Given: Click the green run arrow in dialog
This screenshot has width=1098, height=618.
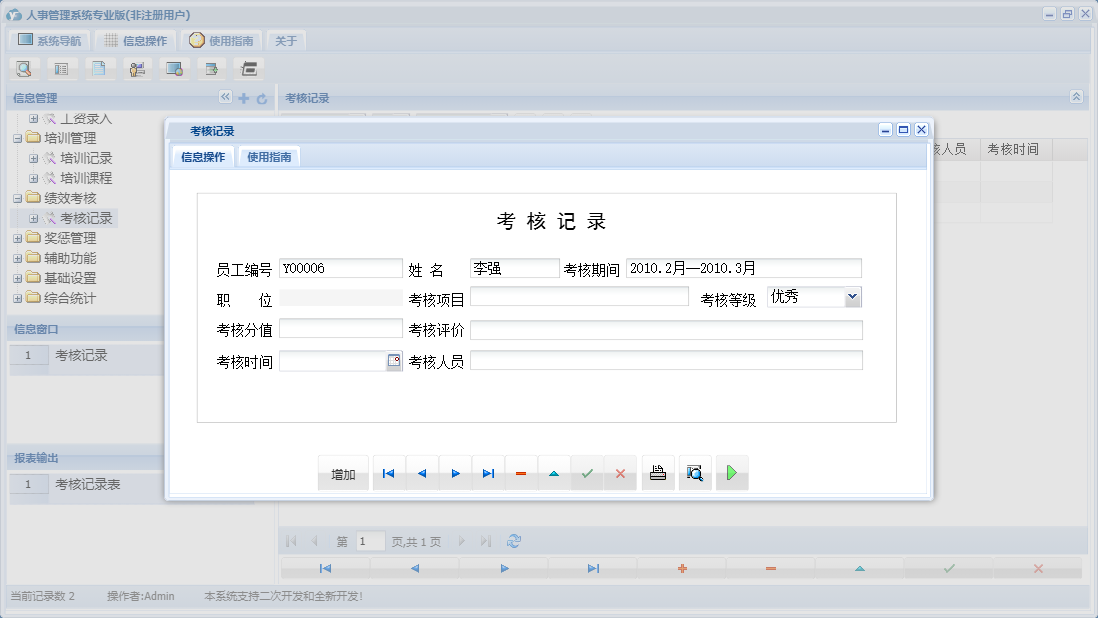Looking at the screenshot, I should (732, 473).
